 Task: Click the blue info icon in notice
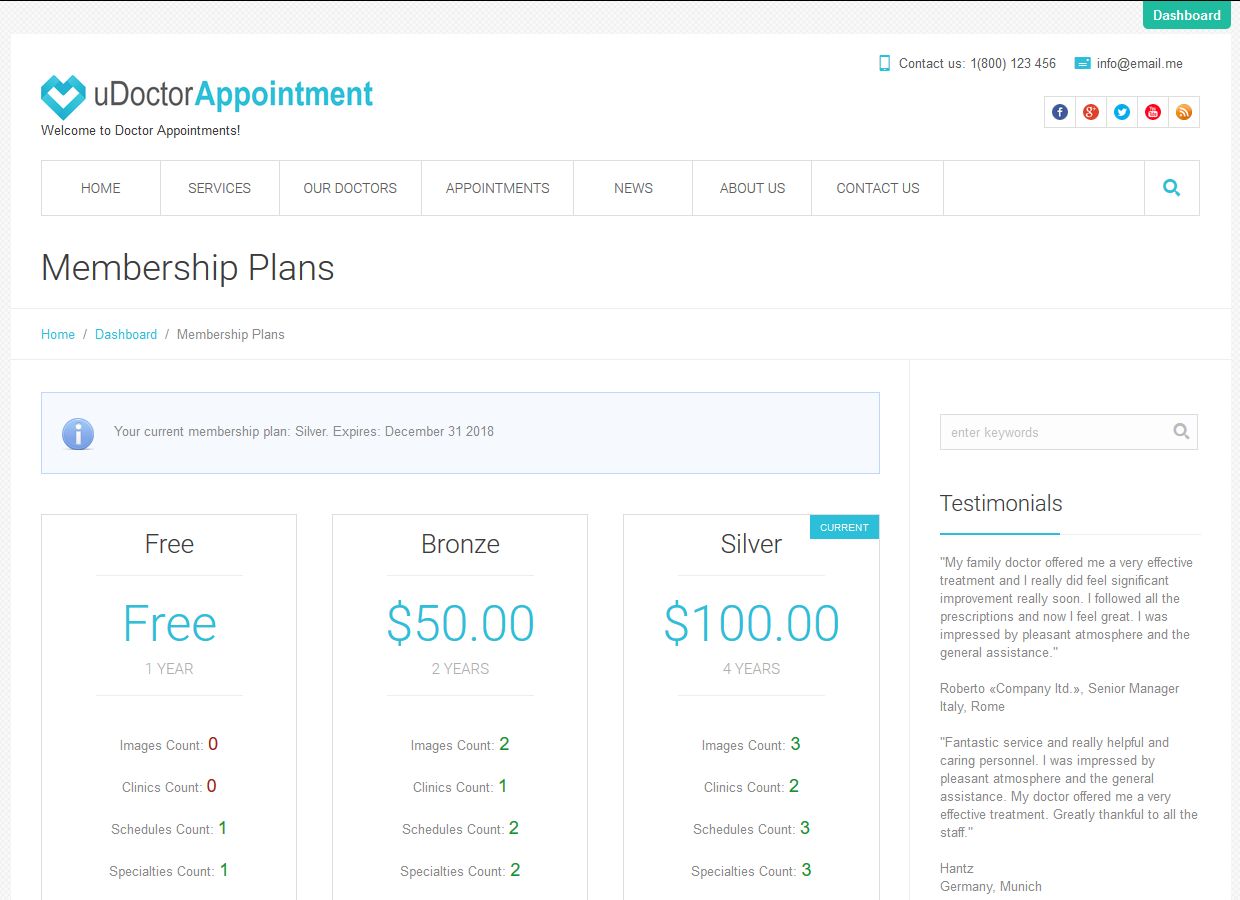[x=78, y=433]
